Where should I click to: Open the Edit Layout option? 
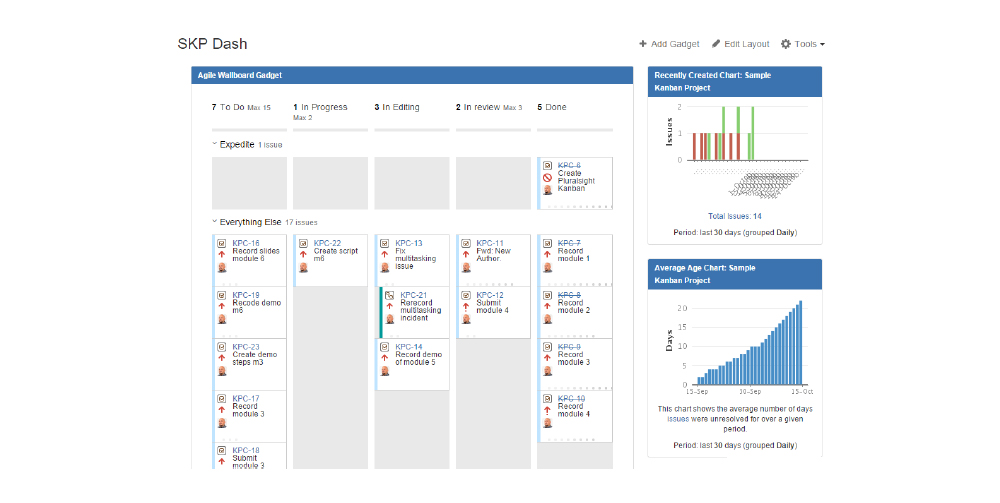(740, 44)
